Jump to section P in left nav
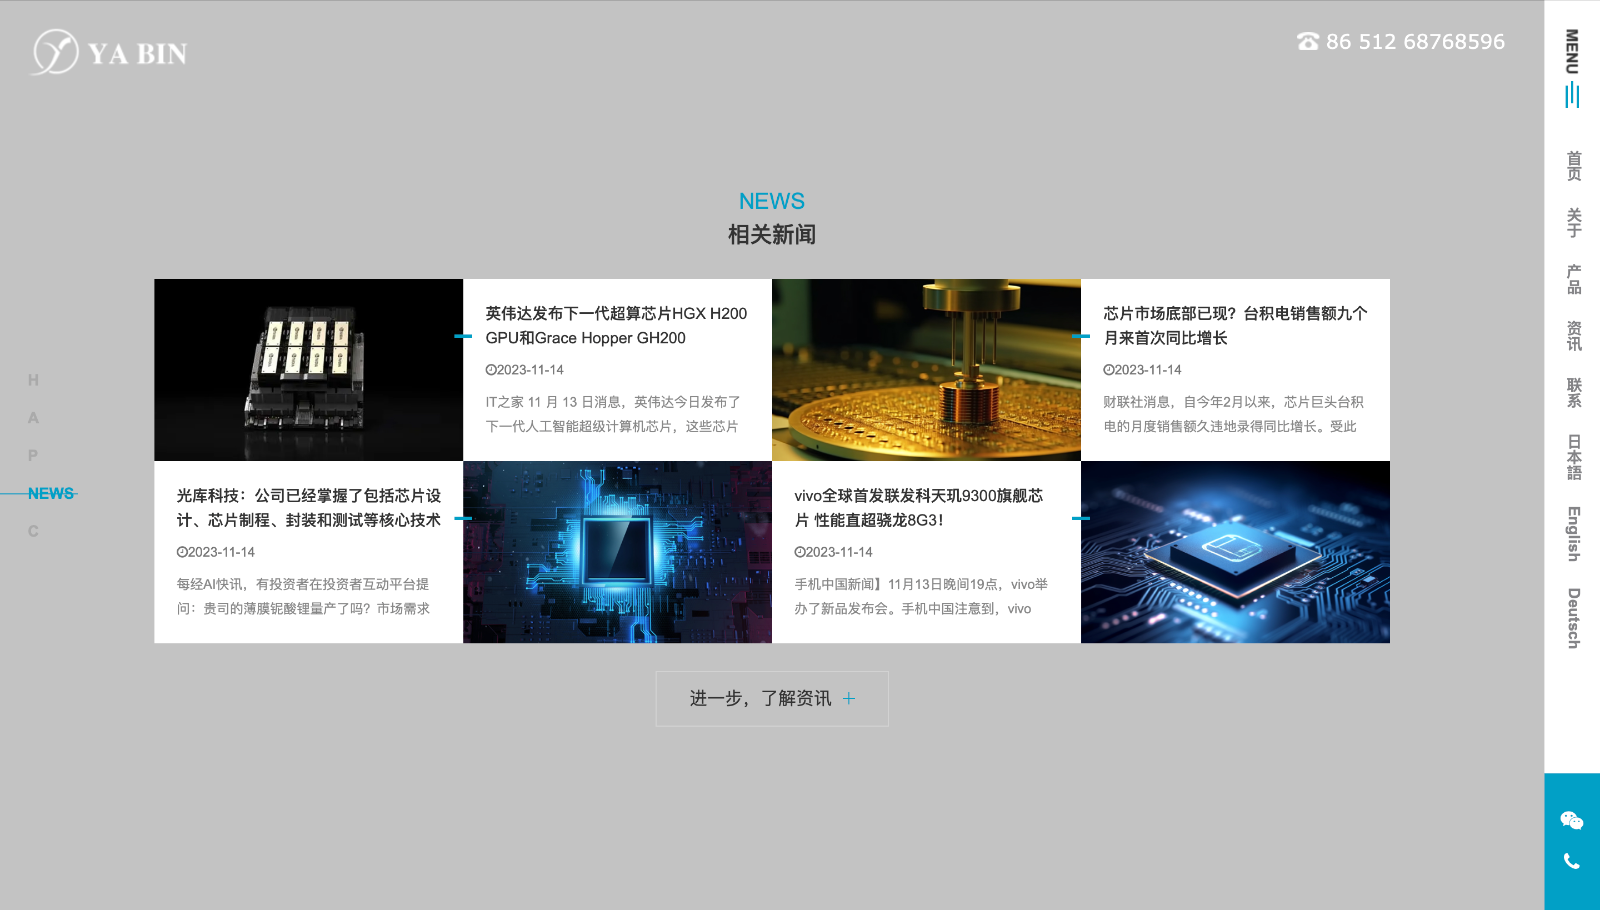The image size is (1600, 910). tap(33, 456)
